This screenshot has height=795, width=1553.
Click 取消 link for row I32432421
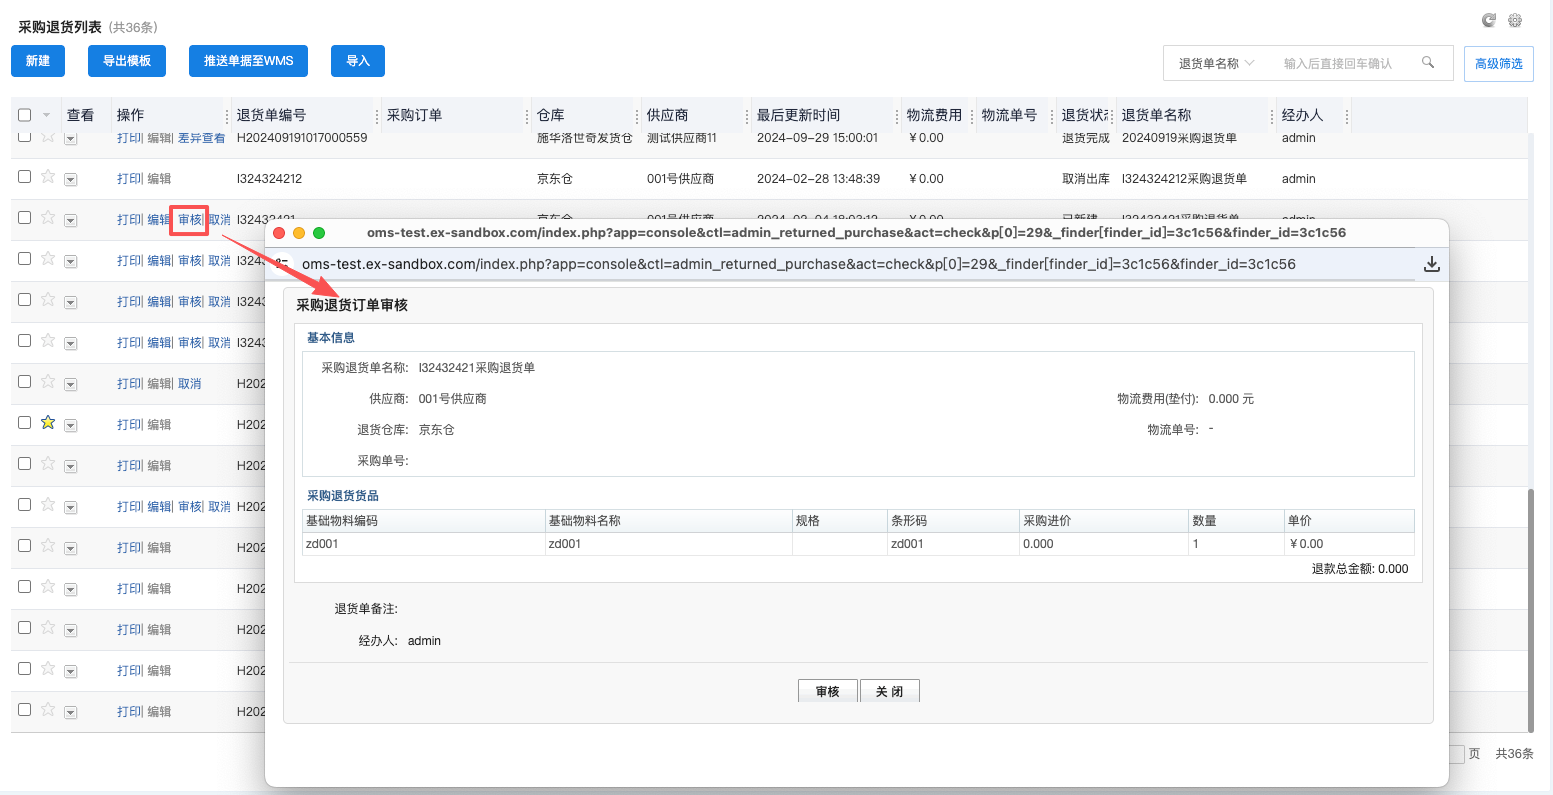[x=220, y=220]
